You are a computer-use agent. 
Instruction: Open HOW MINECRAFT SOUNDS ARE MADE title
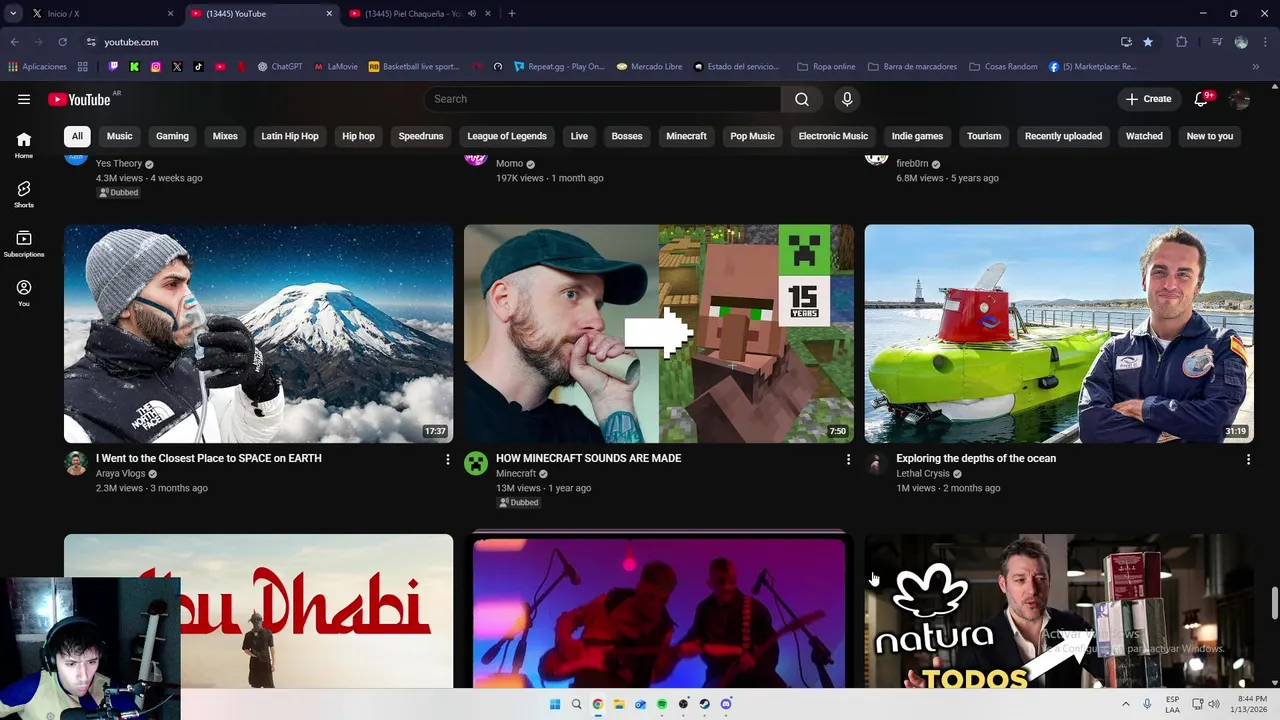[588, 458]
